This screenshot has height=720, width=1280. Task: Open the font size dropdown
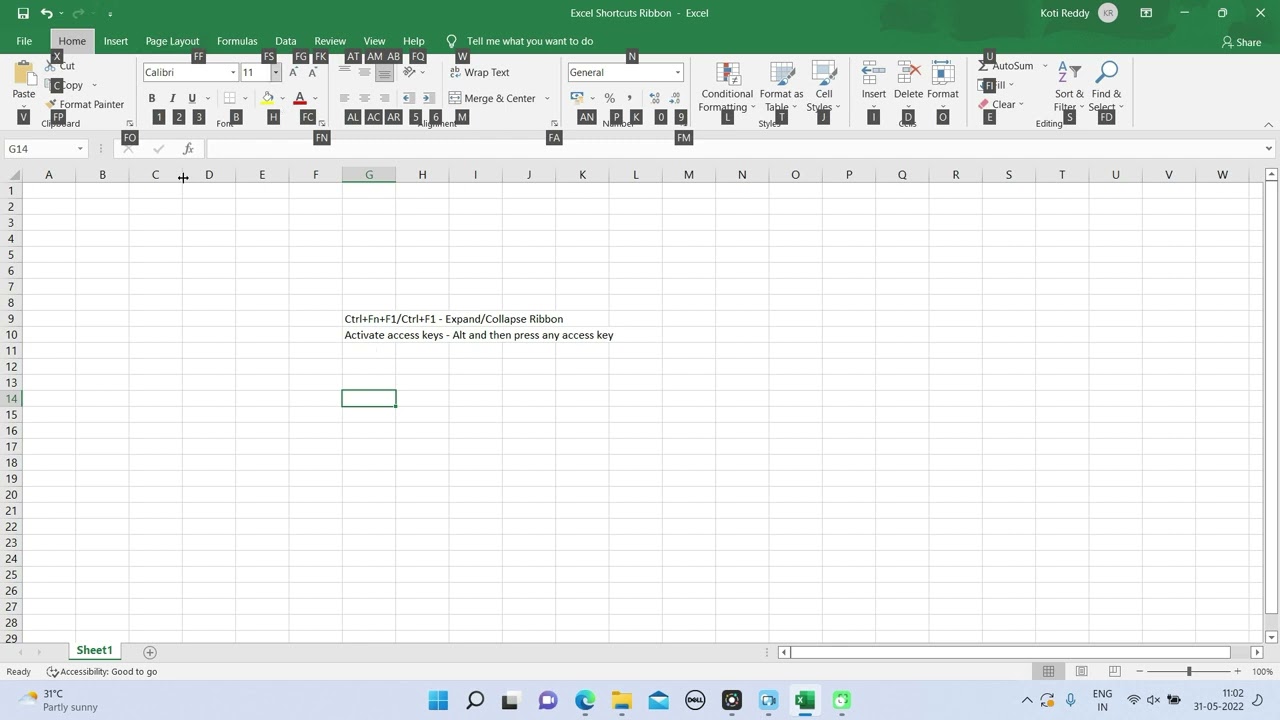[275, 72]
